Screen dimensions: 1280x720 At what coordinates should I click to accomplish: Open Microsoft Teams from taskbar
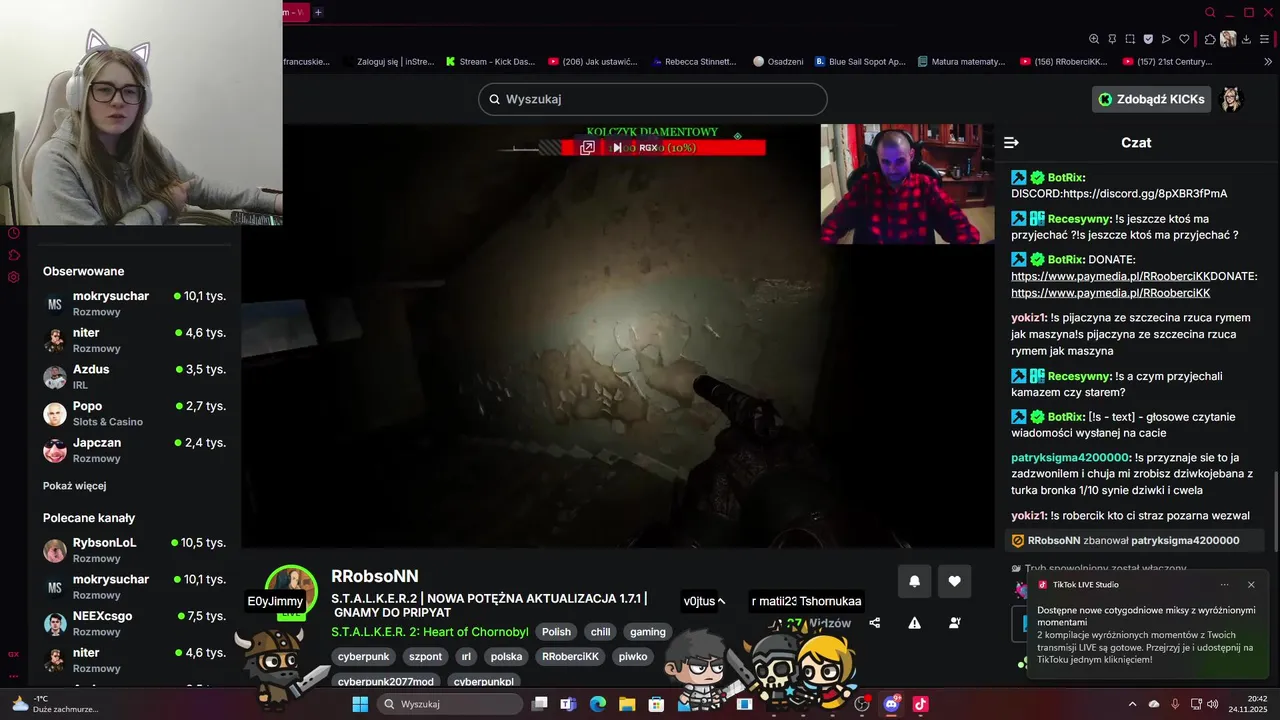(x=569, y=704)
